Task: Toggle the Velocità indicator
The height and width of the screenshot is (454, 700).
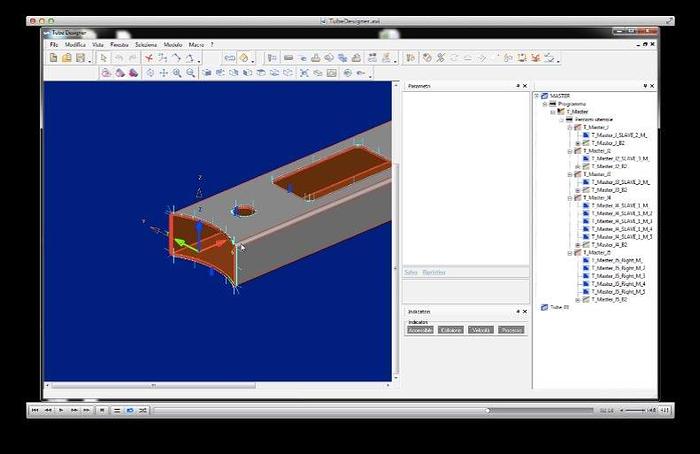Action: (481, 330)
